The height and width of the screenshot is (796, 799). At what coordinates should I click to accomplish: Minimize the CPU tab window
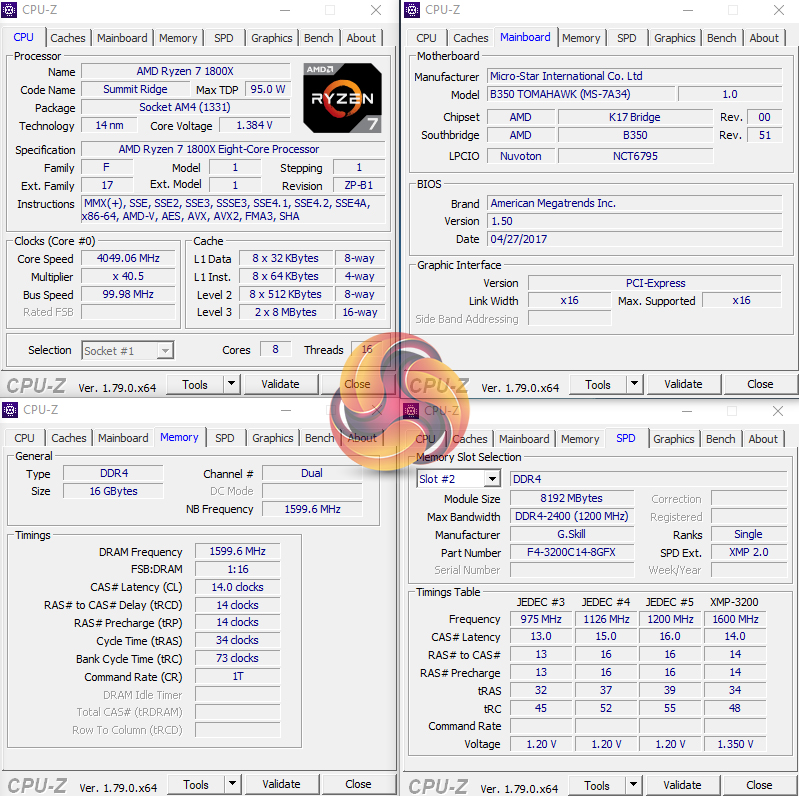point(285,10)
